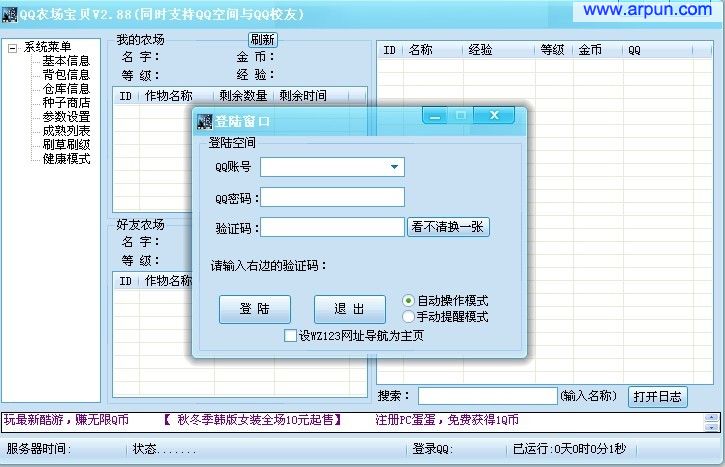
Task: Click 看不清换一张 to change captcha
Action: 448,227
